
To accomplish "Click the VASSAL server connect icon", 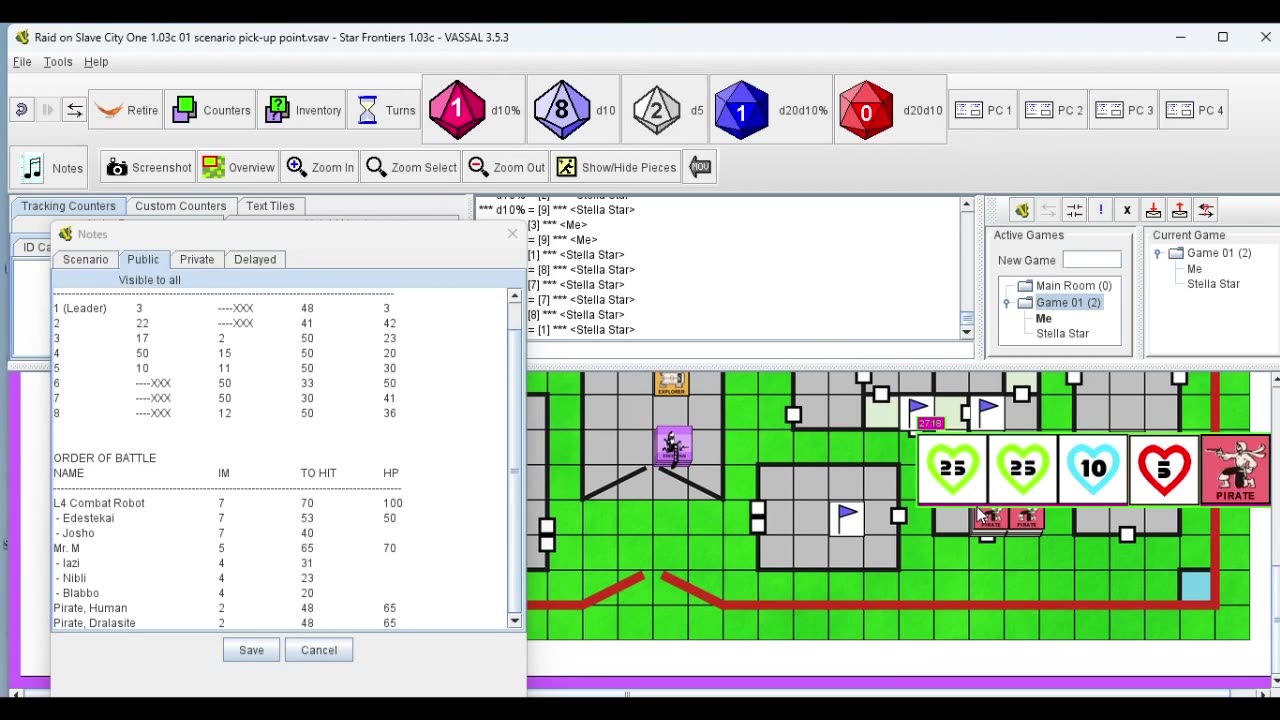I will [1022, 210].
